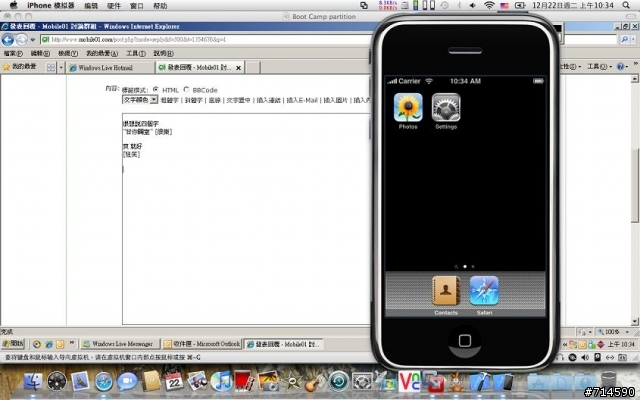
Task: Open the 窗口 menu
Action: point(137,6)
